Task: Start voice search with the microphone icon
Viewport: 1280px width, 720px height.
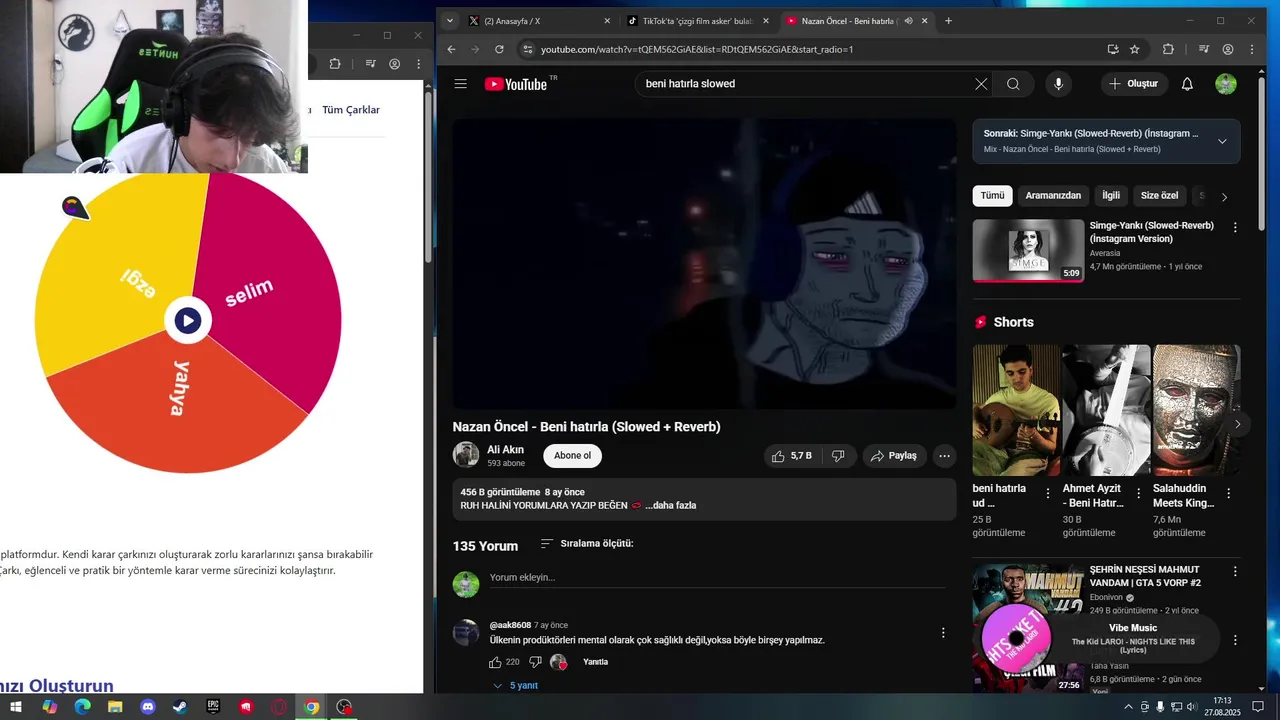Action: [x=1058, y=84]
